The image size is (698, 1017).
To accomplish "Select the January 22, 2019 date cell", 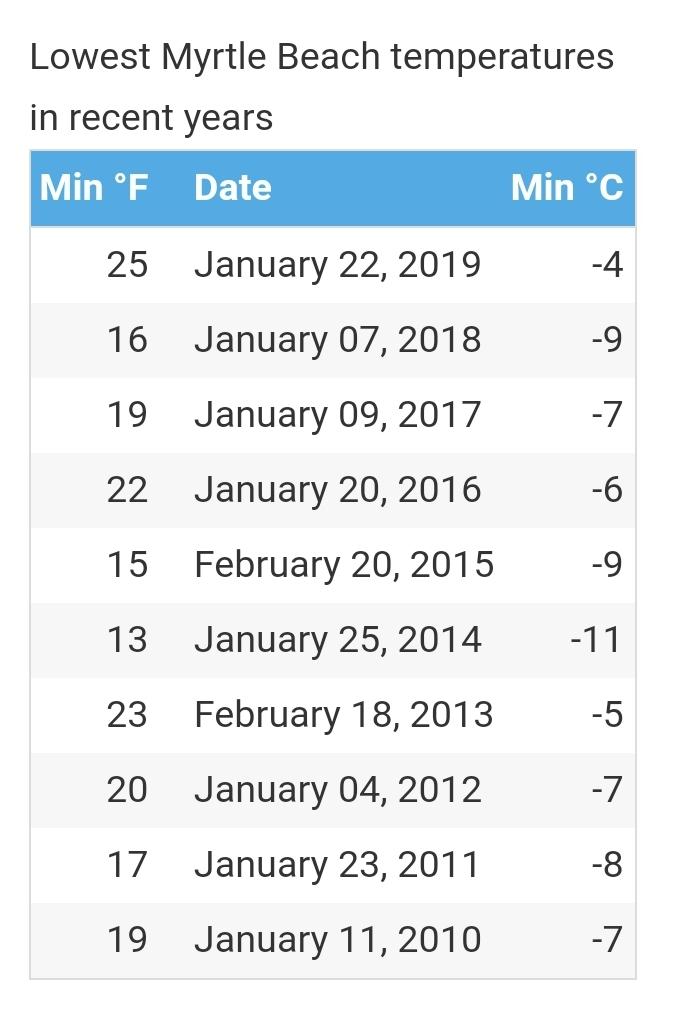I will tap(337, 265).
